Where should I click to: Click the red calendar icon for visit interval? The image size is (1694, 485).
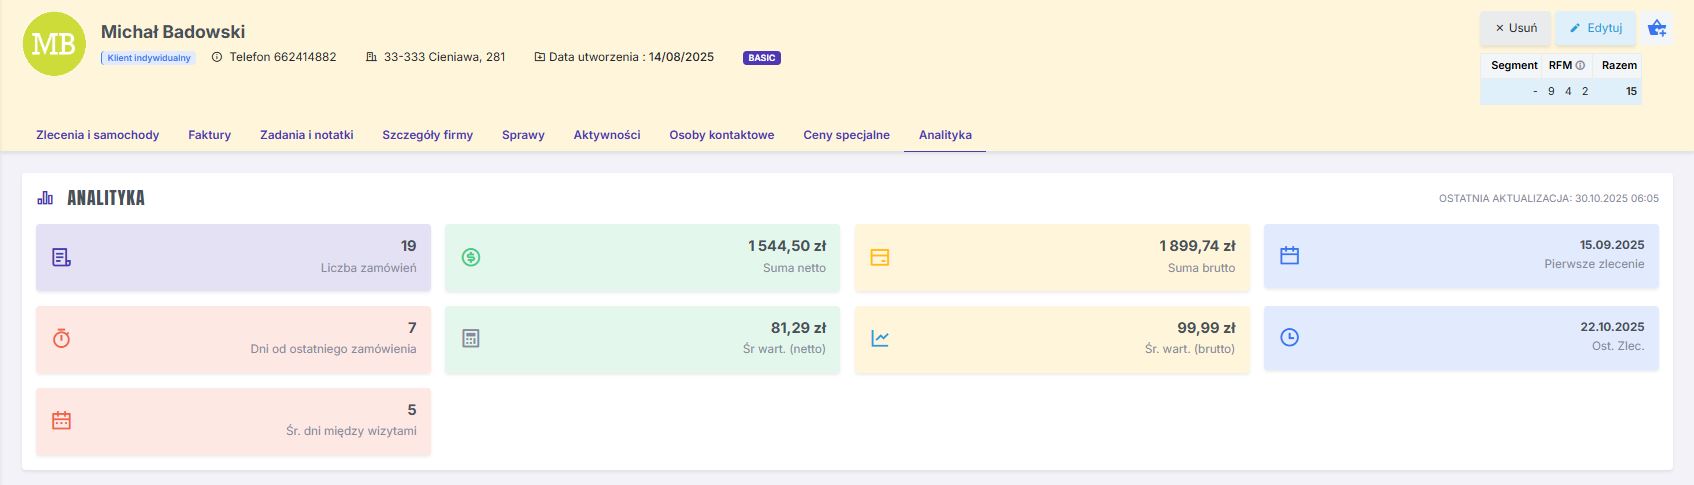click(x=61, y=421)
